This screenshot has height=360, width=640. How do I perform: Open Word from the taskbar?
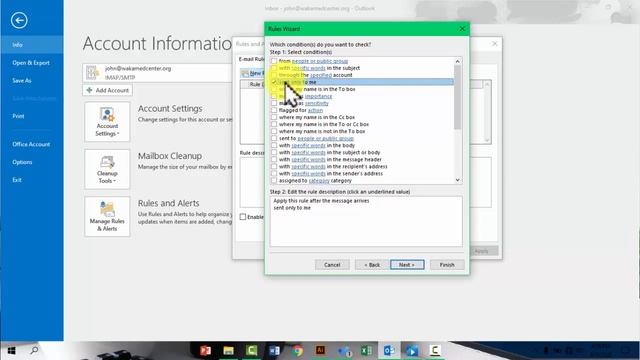[274, 351]
